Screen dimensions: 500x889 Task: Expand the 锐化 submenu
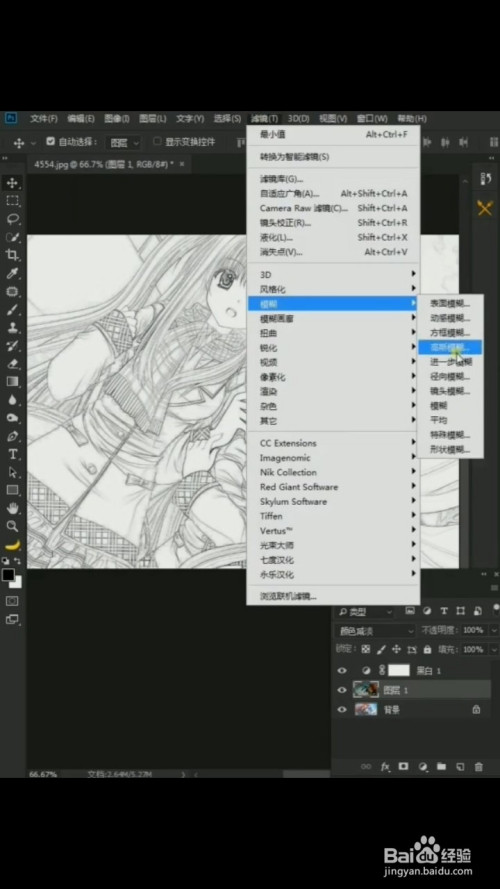coord(333,348)
